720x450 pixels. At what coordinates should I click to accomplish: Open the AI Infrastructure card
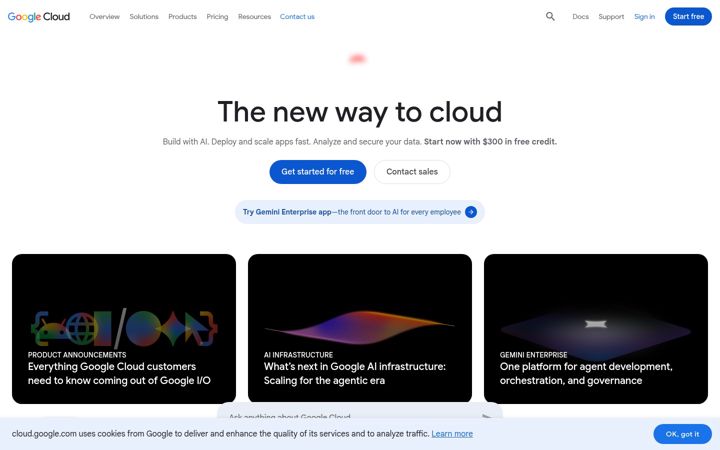(x=360, y=329)
